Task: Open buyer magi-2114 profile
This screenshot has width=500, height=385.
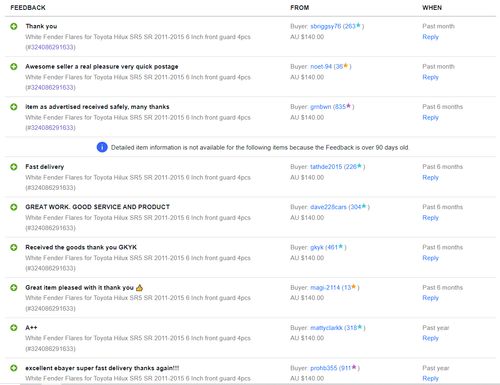Action: [x=325, y=288]
